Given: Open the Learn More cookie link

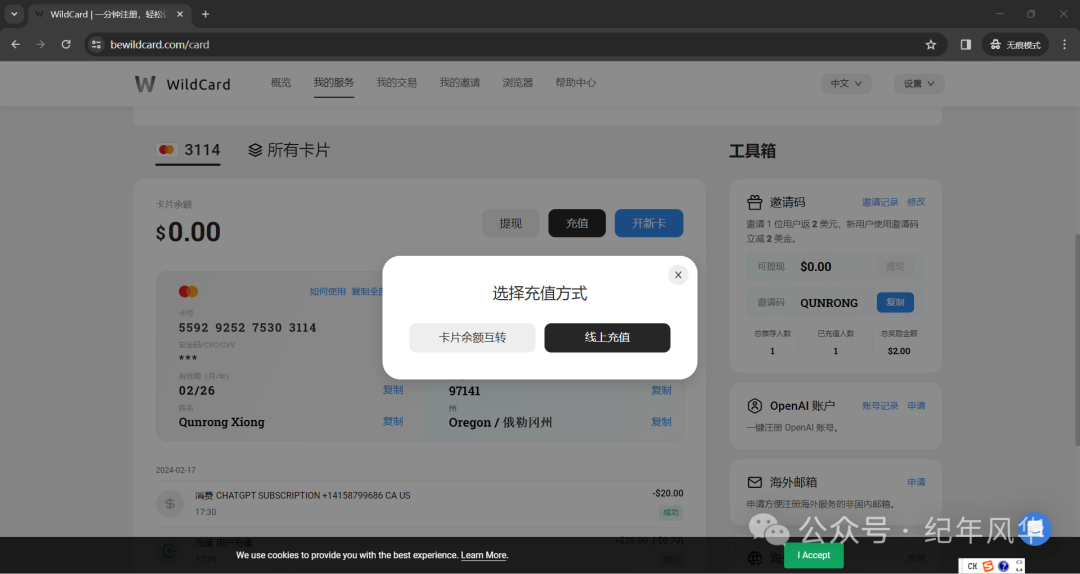Looking at the screenshot, I should tap(484, 555).
